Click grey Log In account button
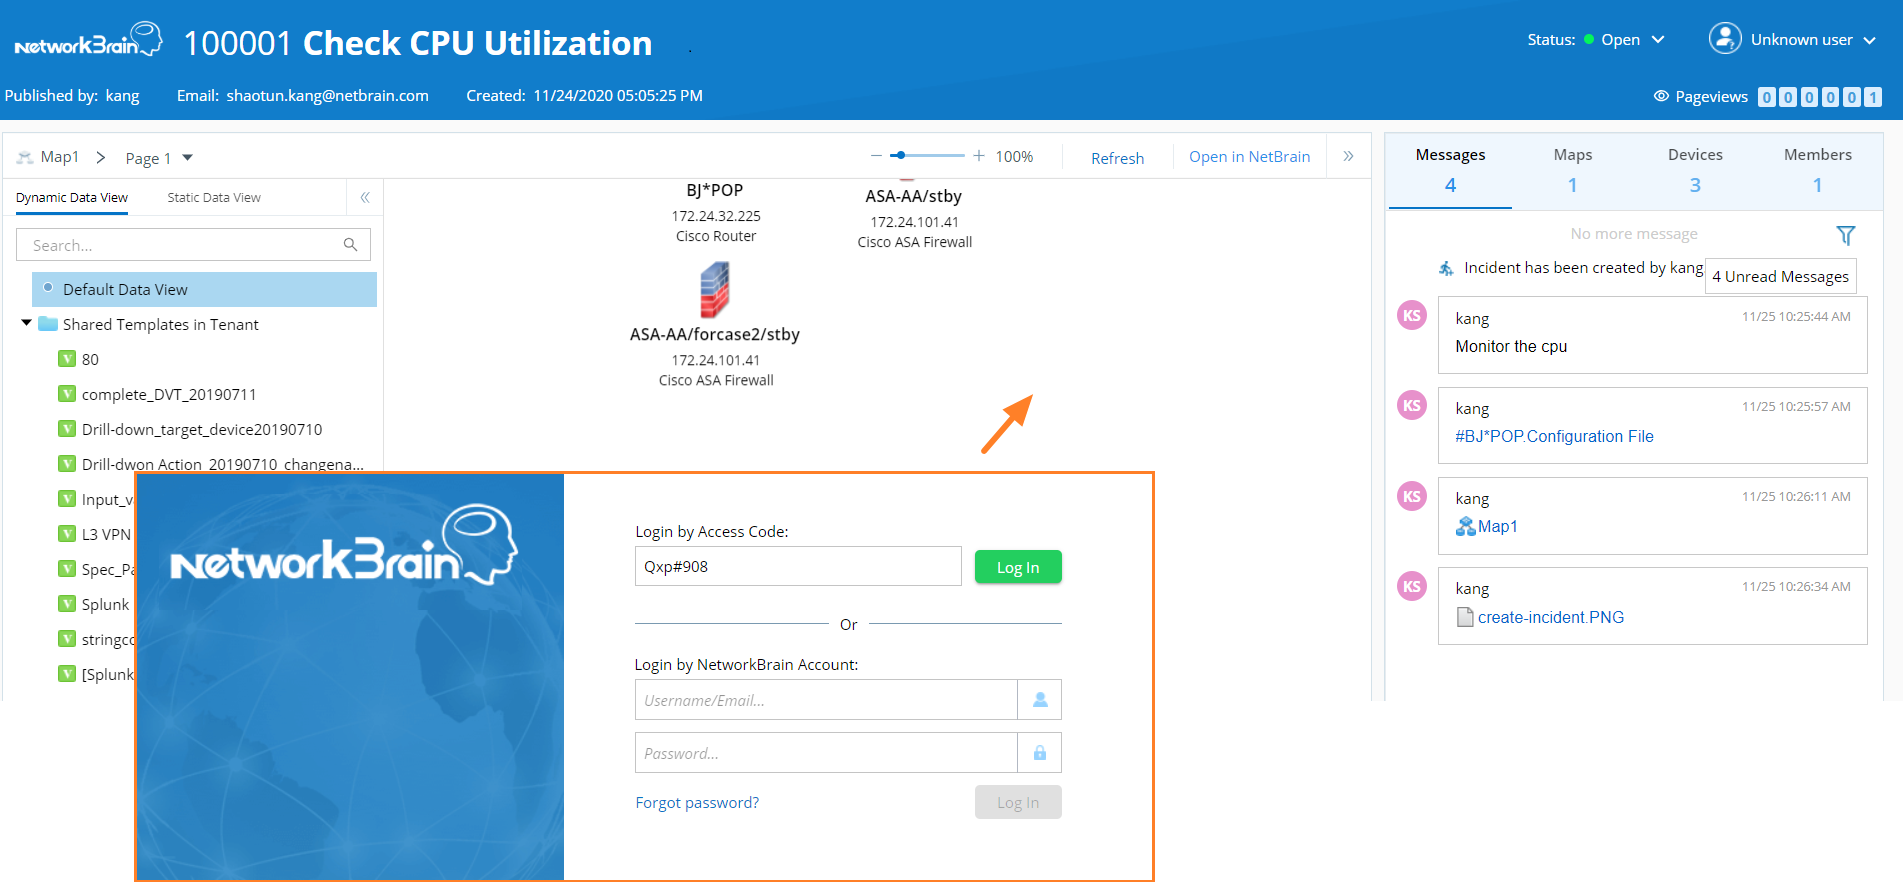The image size is (1903, 882). pos(1018,802)
